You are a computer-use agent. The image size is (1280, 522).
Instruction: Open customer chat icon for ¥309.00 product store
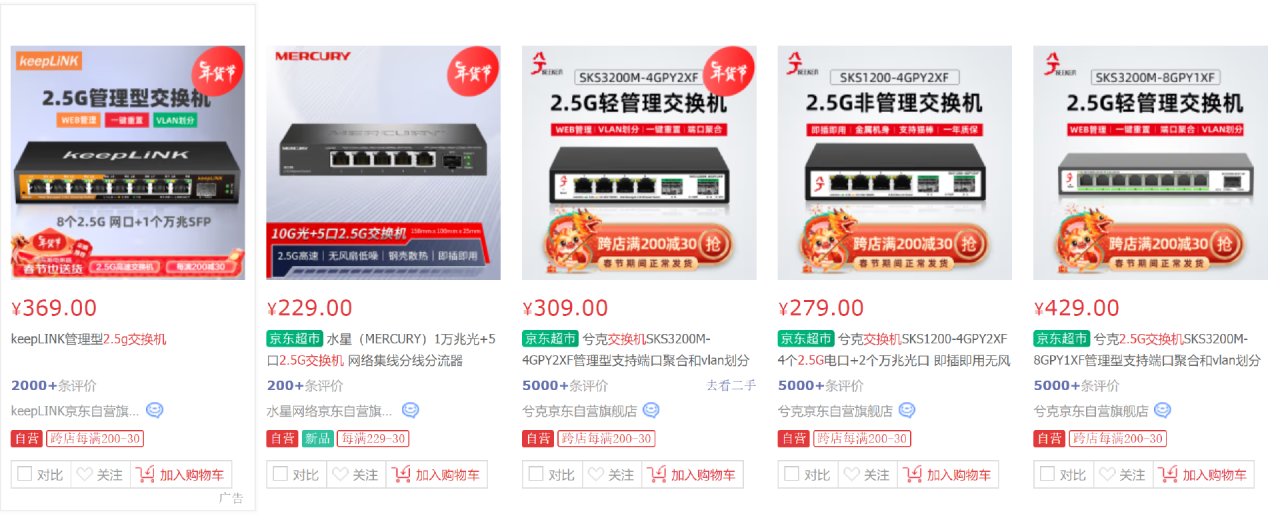(x=651, y=410)
